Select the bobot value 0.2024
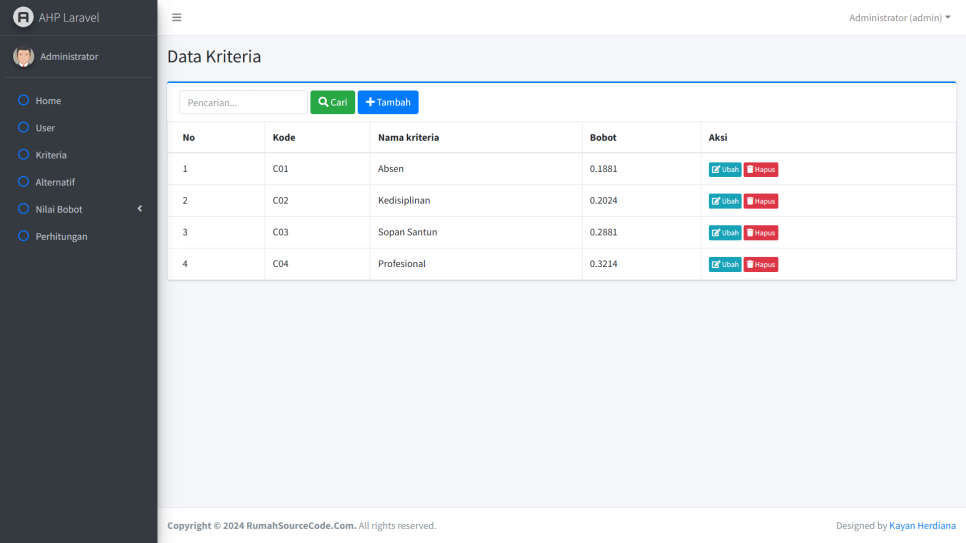966x543 pixels. click(x=603, y=200)
